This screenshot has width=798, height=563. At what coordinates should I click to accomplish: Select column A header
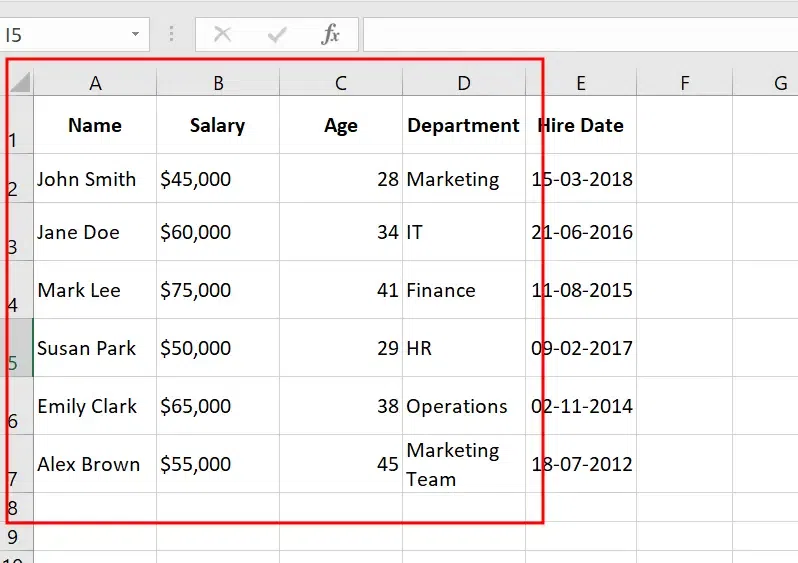point(95,83)
